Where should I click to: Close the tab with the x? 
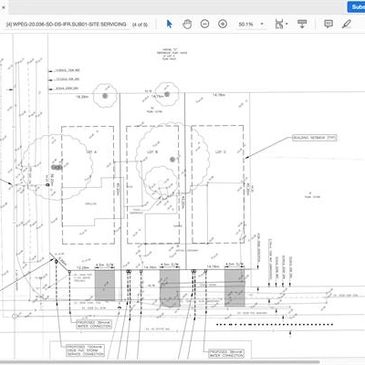pyautogui.click(x=3, y=7)
